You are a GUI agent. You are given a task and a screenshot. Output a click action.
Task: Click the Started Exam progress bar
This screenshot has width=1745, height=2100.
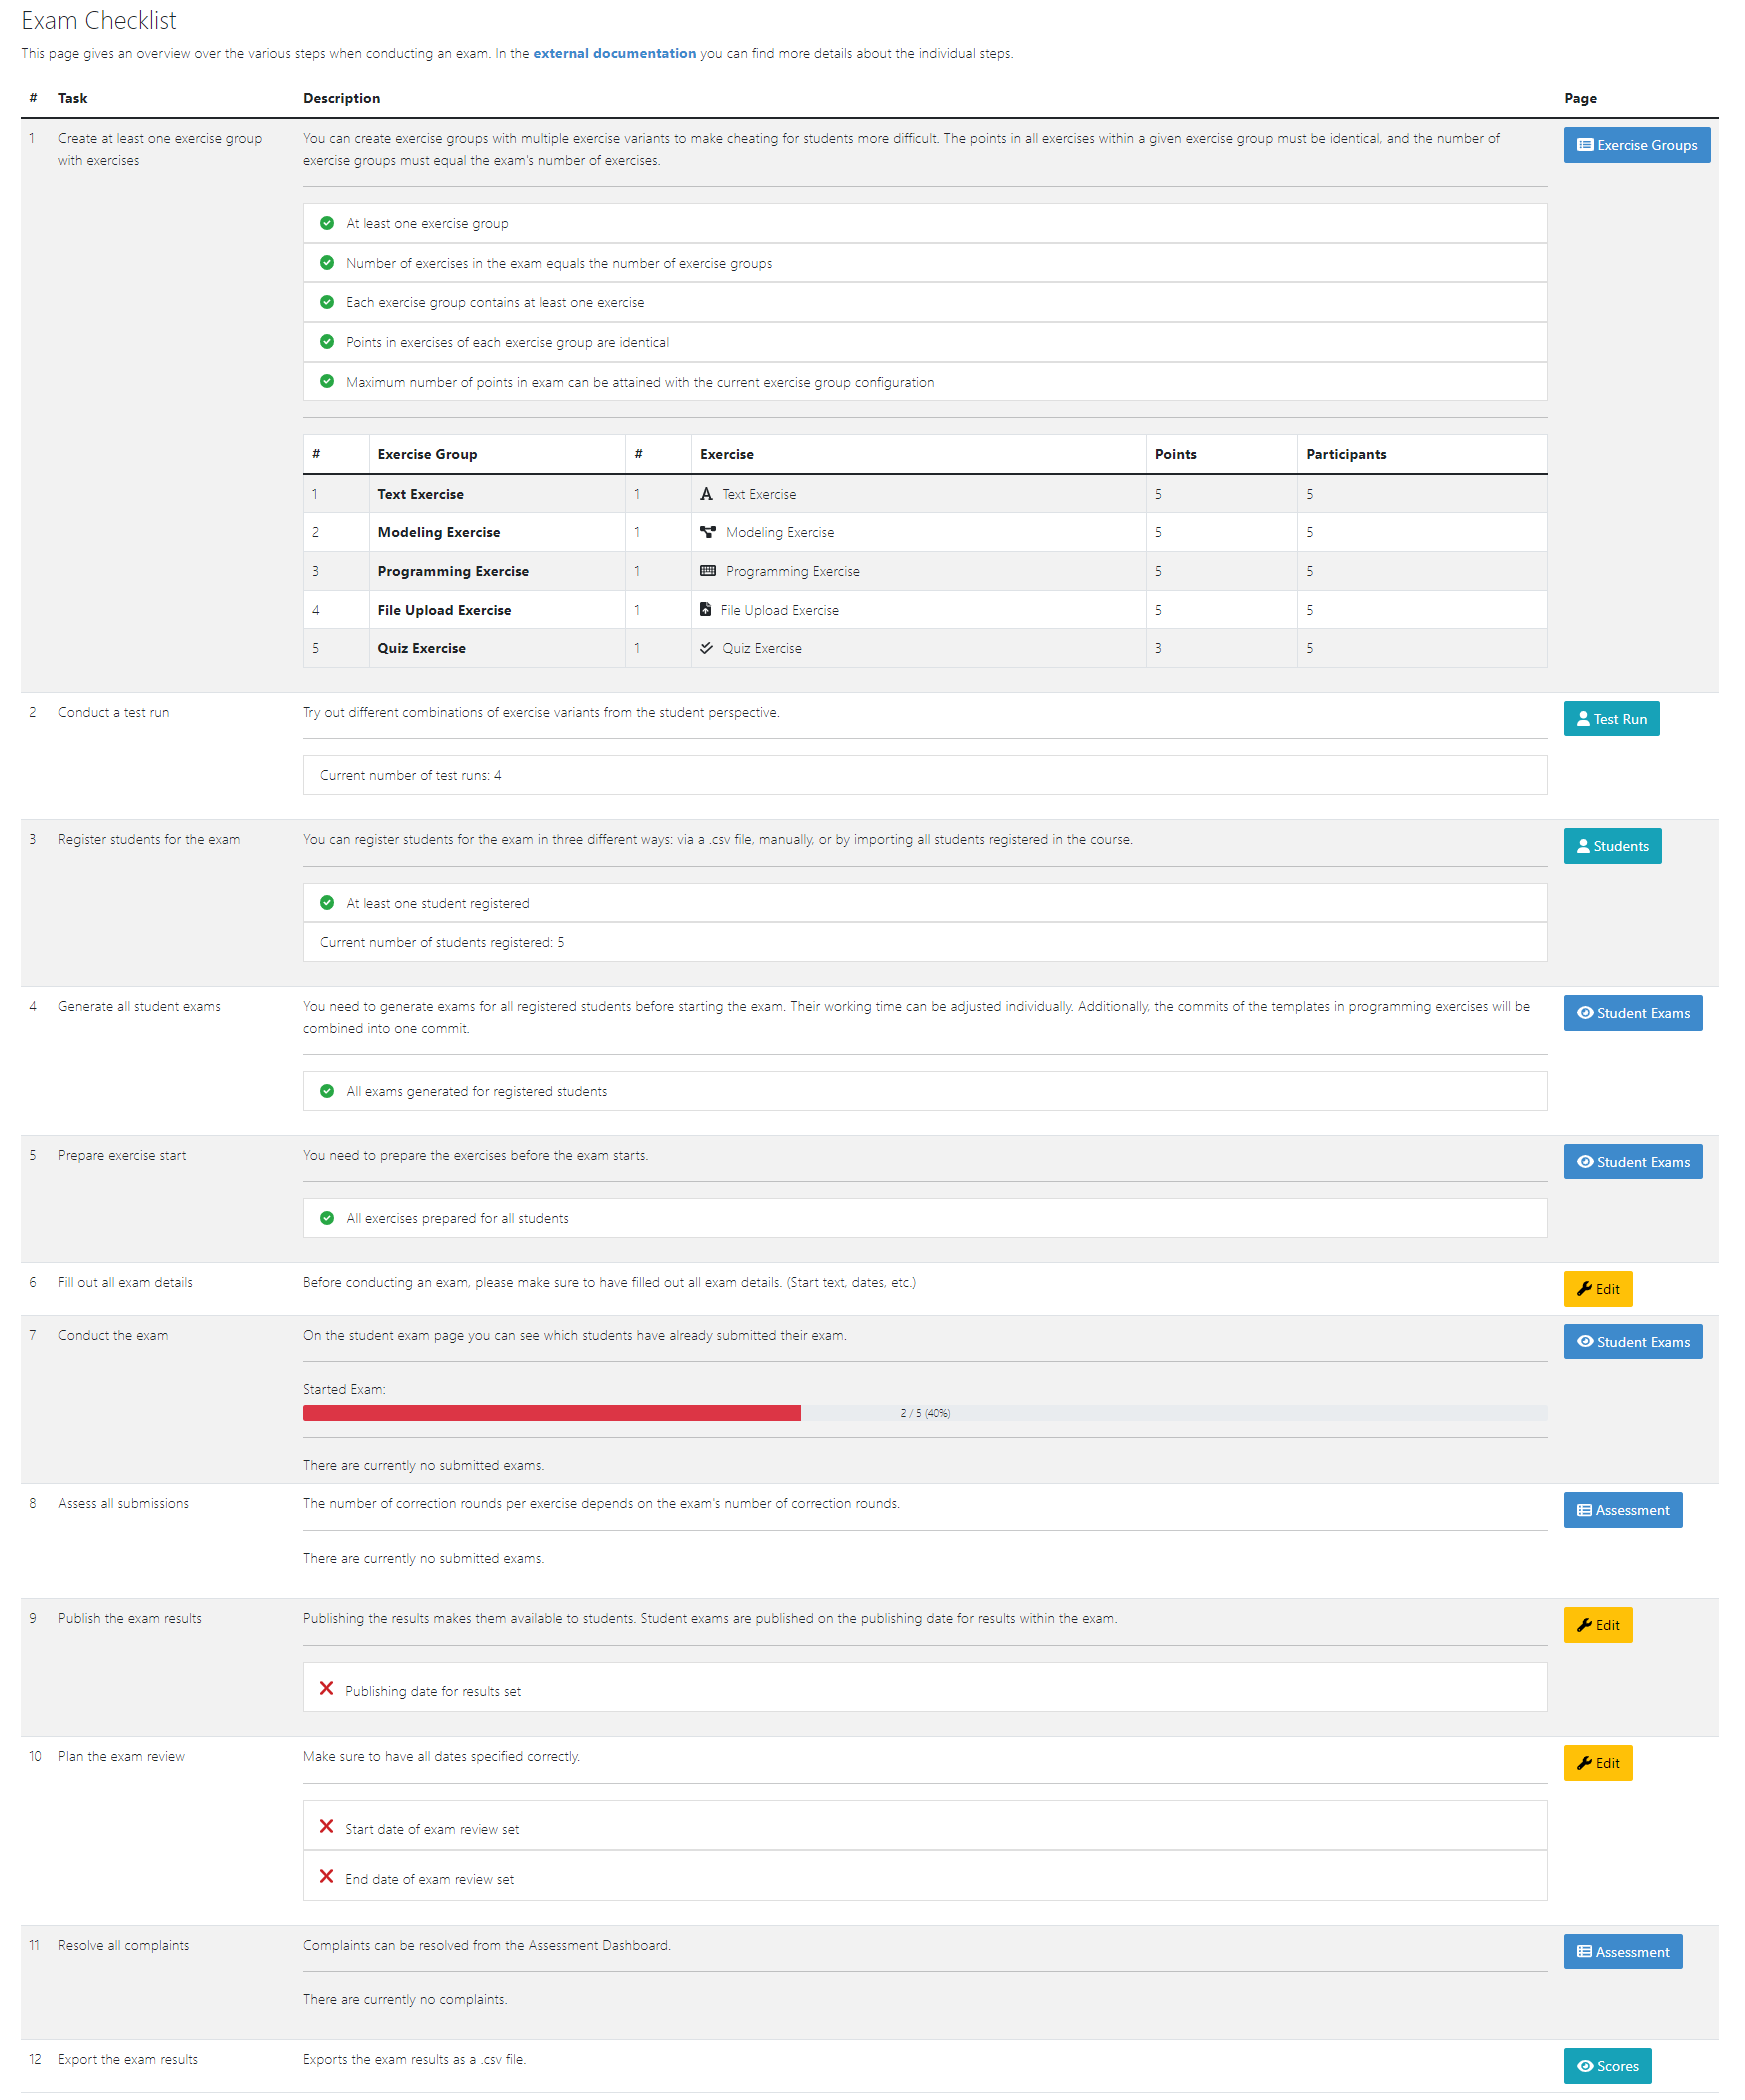[x=924, y=1413]
